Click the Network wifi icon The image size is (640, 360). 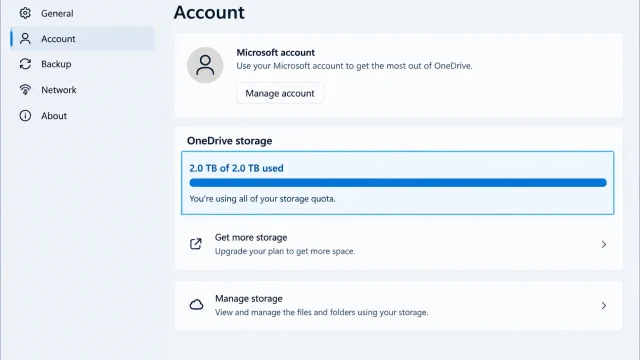(25, 89)
